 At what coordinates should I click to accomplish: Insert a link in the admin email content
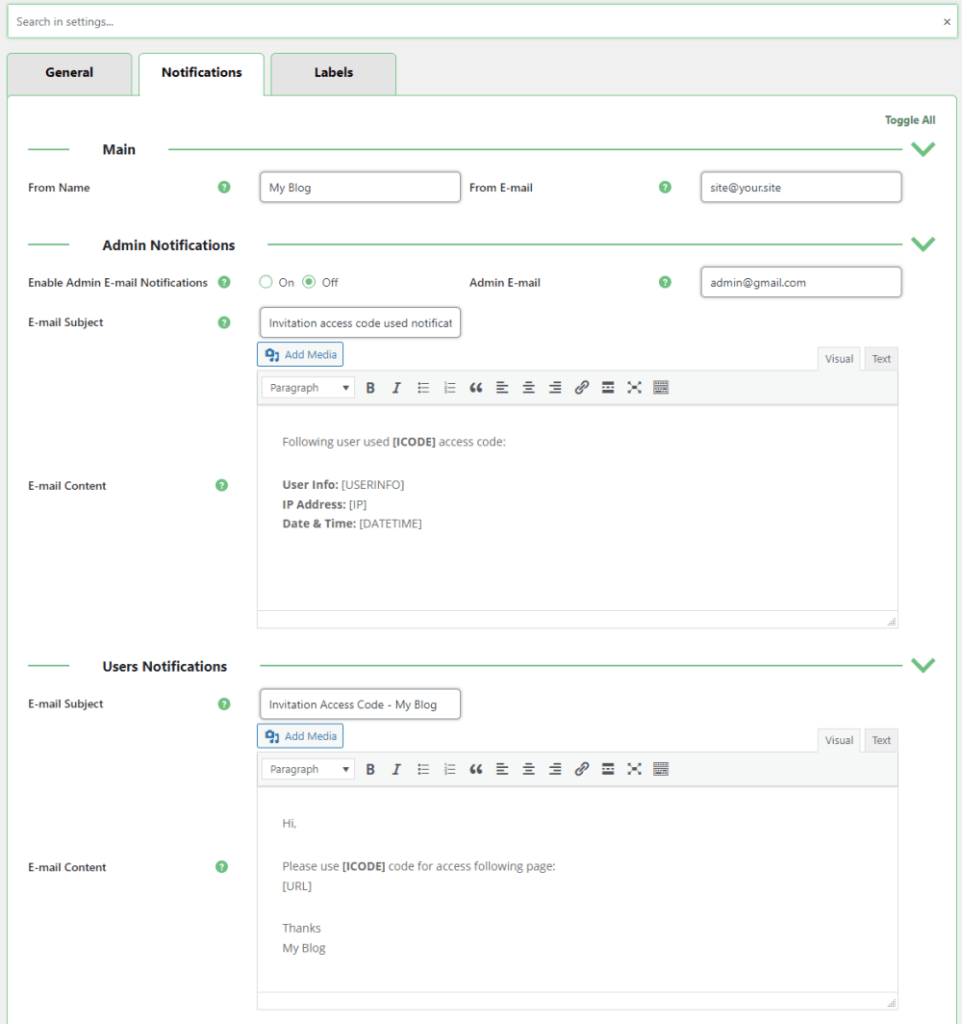(581, 387)
